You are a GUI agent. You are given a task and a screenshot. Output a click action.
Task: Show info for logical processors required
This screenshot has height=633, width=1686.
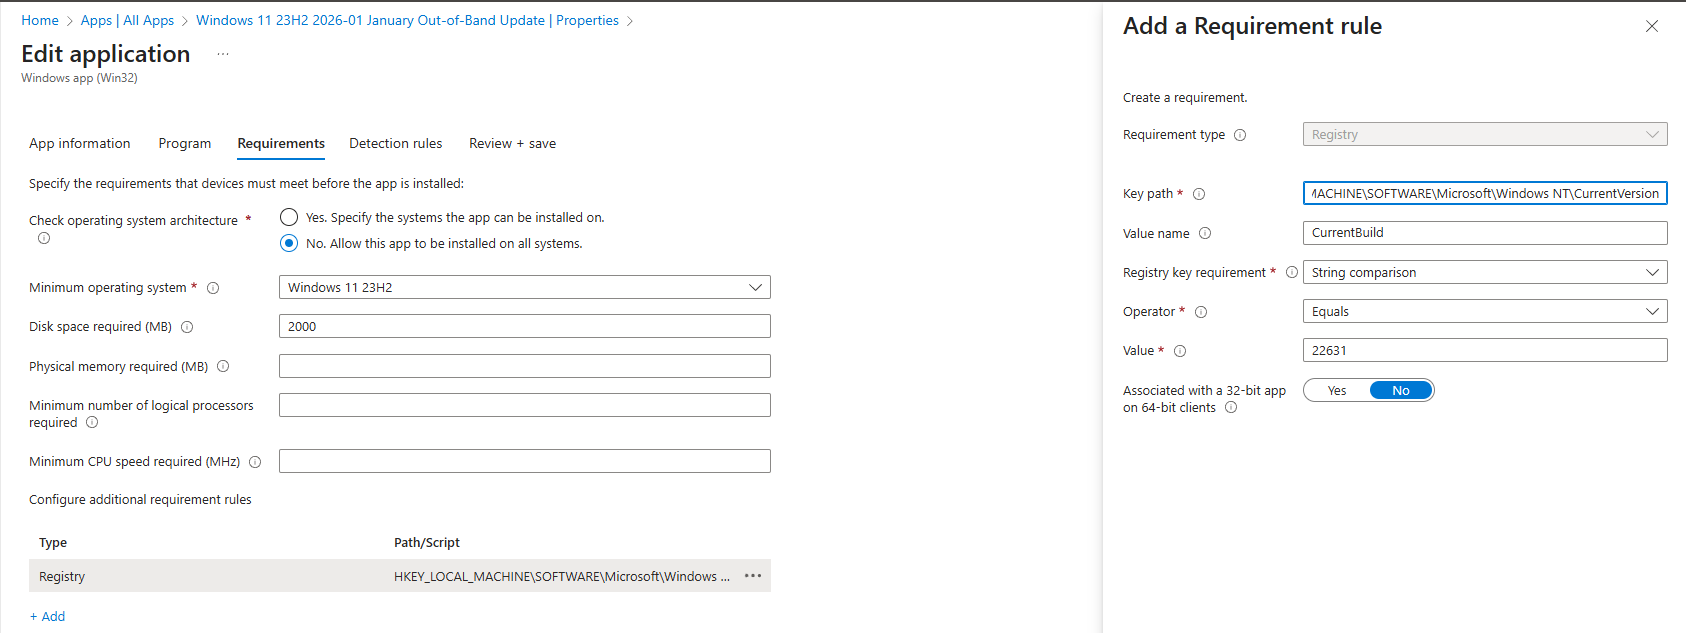click(x=92, y=422)
